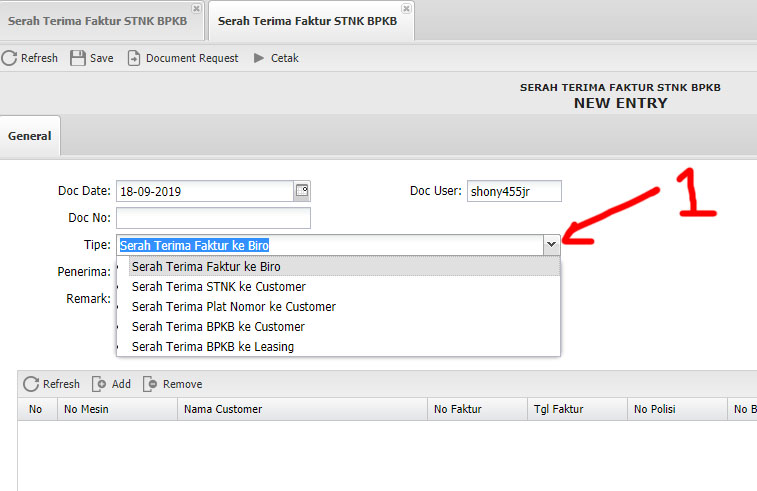The height and width of the screenshot is (491, 757).
Task: Click the grid Refresh icon
Action: [x=31, y=384]
